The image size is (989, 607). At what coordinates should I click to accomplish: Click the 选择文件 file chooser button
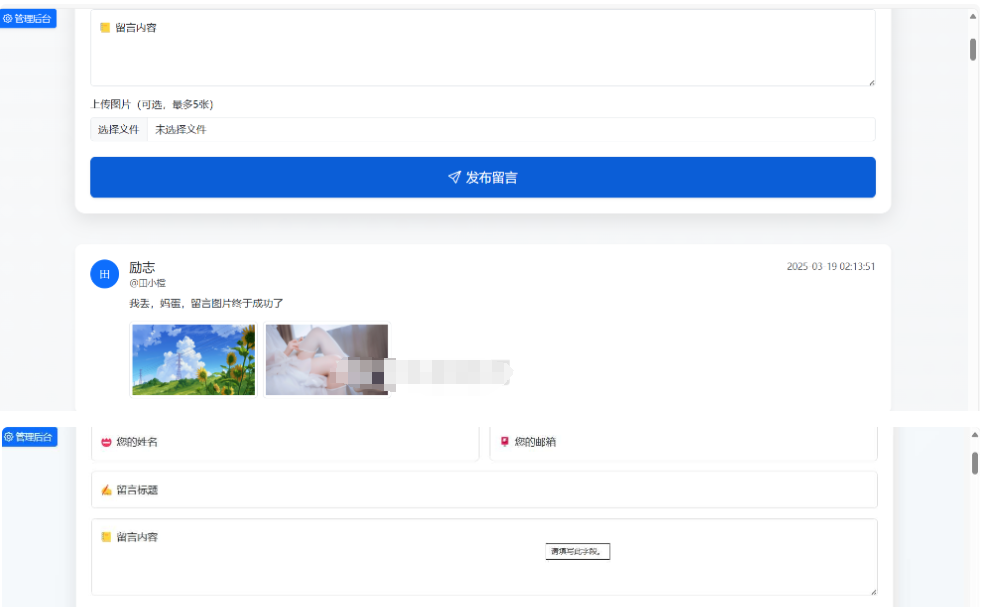(118, 129)
